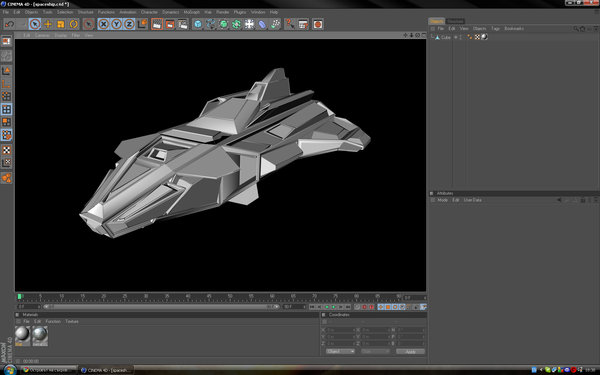Select the first grey material thumbnail
This screenshot has width=600, height=375.
tap(23, 335)
